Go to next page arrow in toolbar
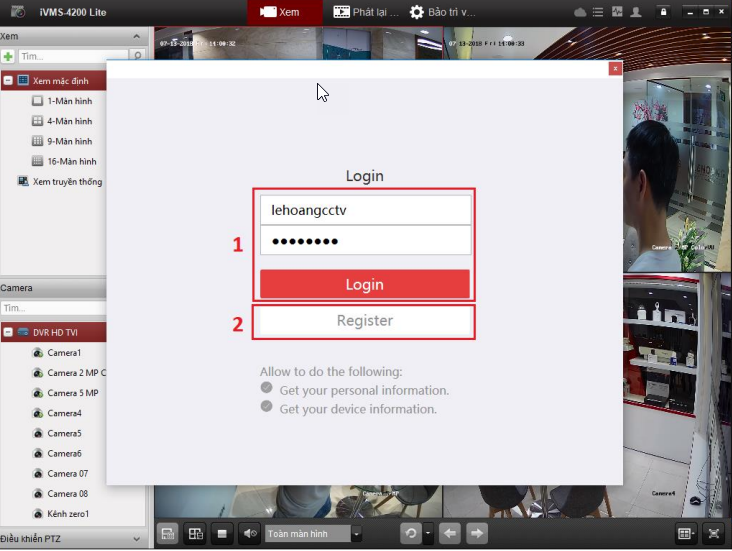The image size is (732, 551). [478, 533]
